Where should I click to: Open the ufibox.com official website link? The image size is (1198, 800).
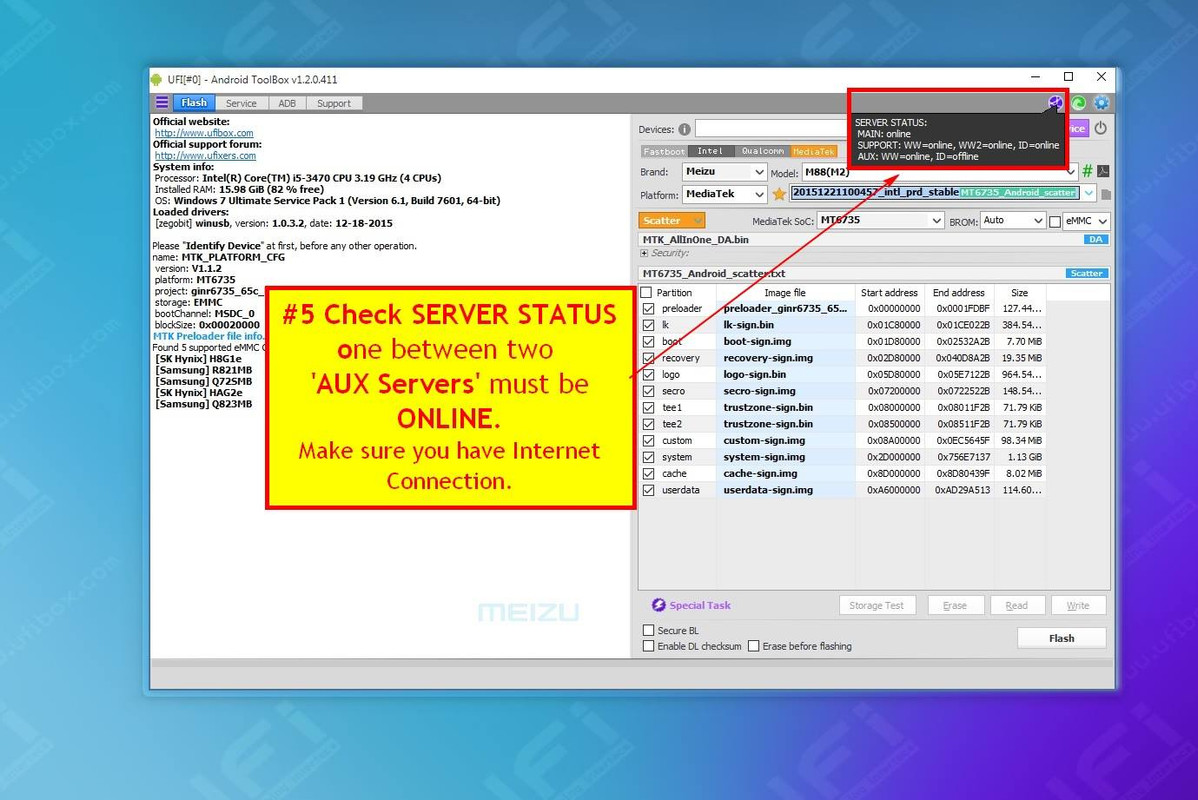(x=204, y=133)
